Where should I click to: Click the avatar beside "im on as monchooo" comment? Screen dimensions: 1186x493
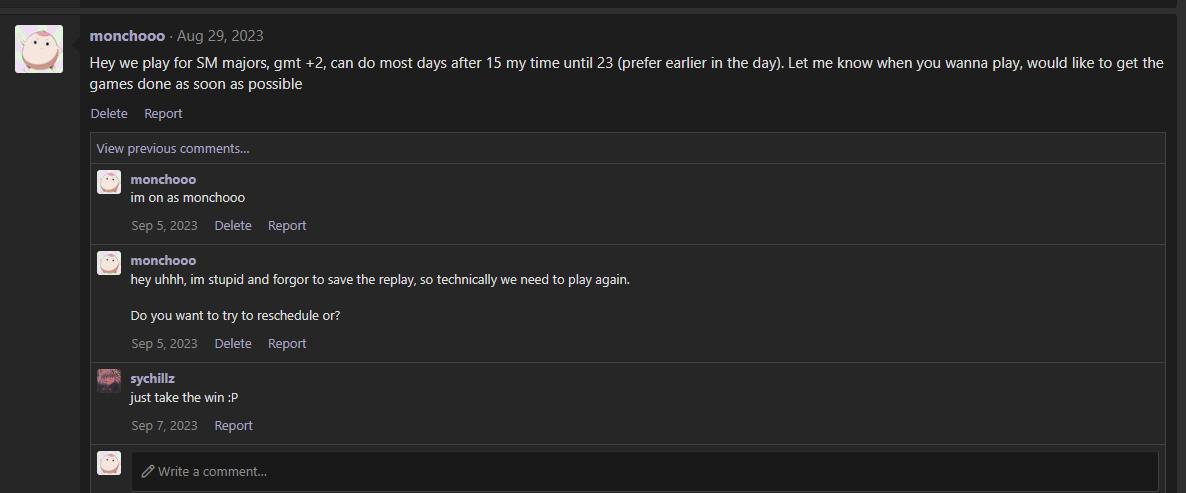pyautogui.click(x=109, y=182)
